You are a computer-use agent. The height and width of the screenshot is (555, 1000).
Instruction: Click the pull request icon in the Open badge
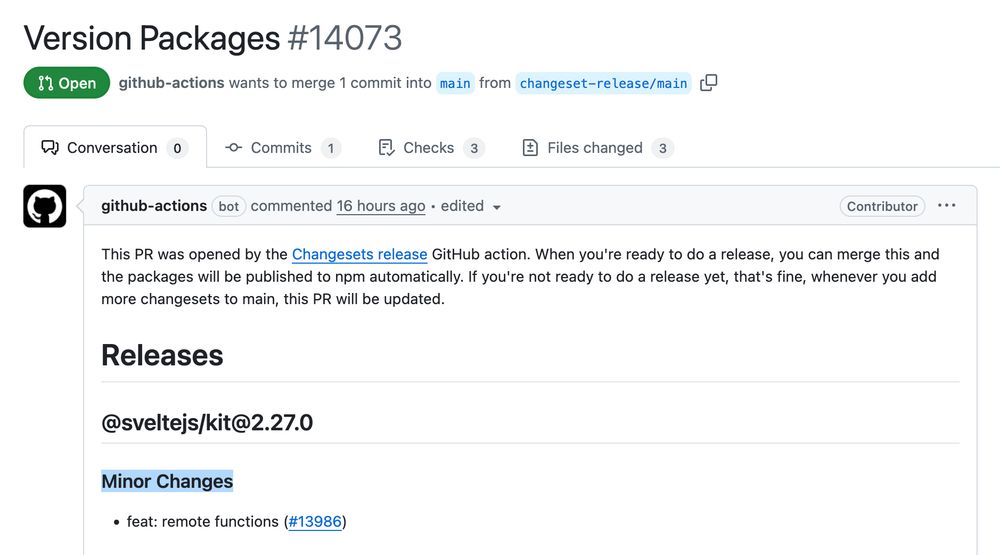coord(45,83)
